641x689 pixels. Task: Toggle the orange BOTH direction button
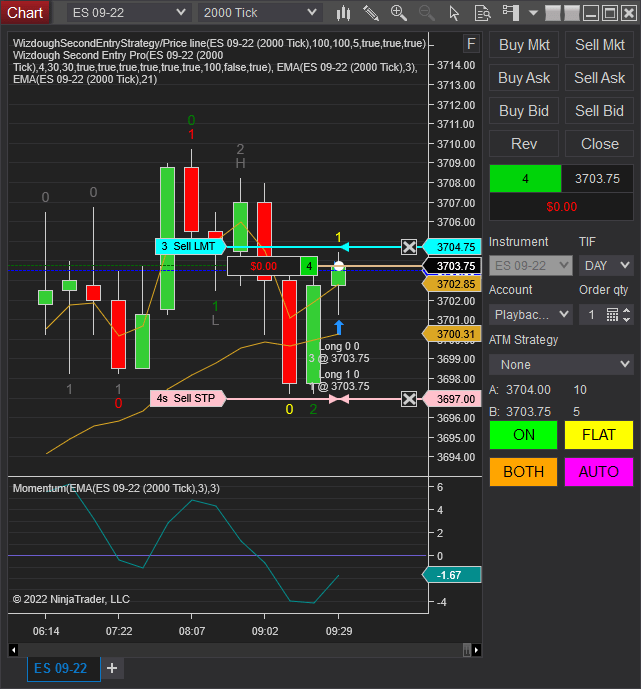[x=523, y=472]
